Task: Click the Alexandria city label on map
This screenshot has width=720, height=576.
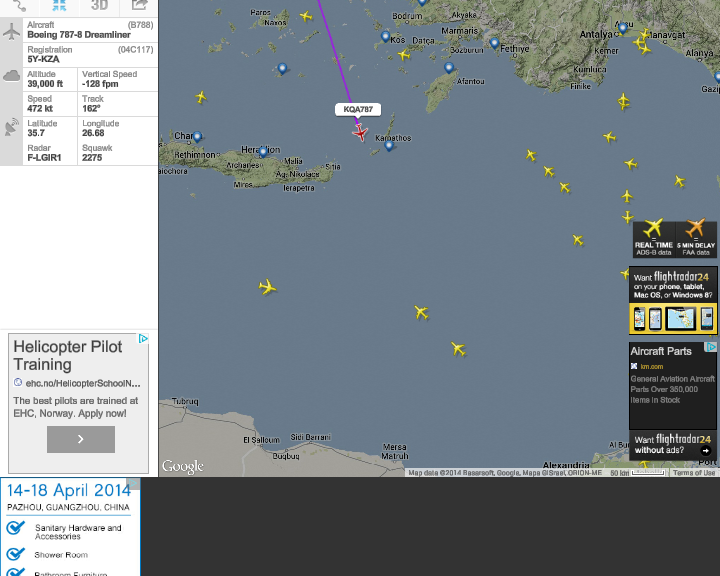Action: pos(566,465)
